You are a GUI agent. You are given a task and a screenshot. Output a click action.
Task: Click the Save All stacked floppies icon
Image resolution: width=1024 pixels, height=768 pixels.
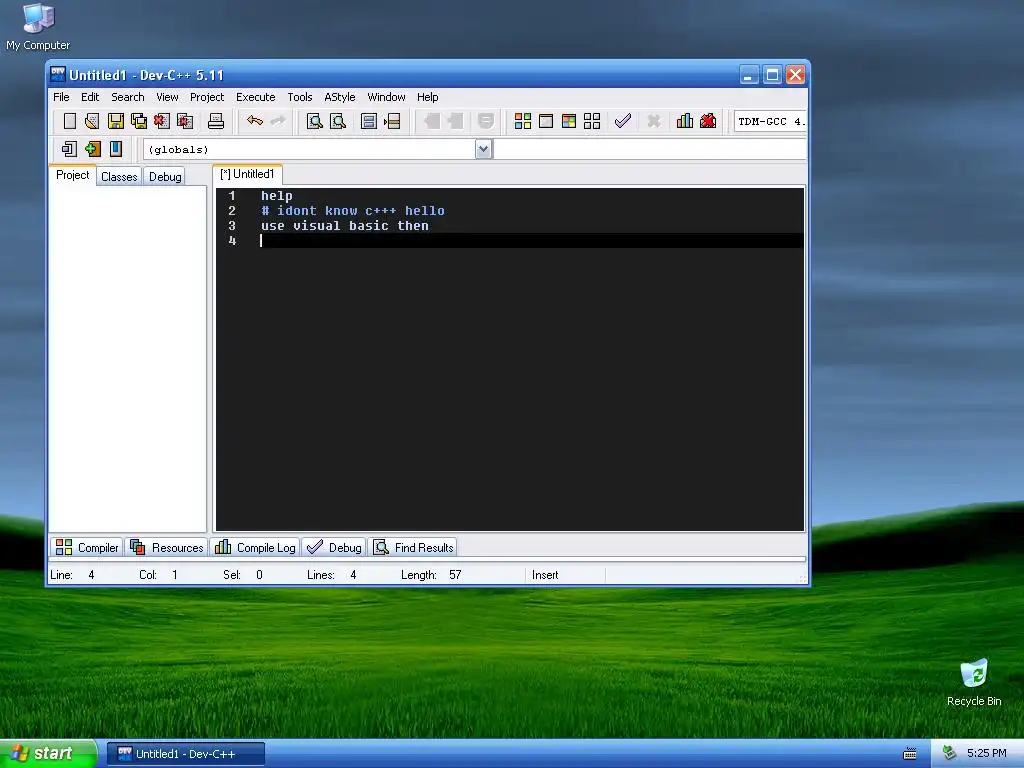point(138,121)
